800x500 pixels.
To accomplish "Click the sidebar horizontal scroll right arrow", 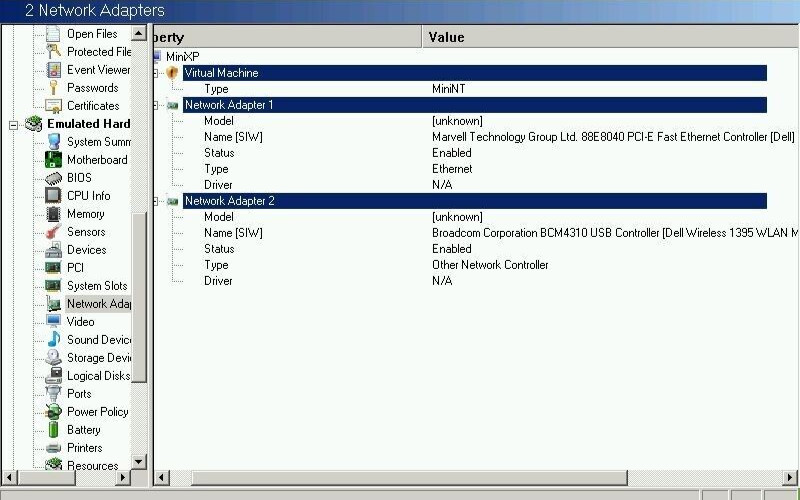I will (x=122, y=478).
